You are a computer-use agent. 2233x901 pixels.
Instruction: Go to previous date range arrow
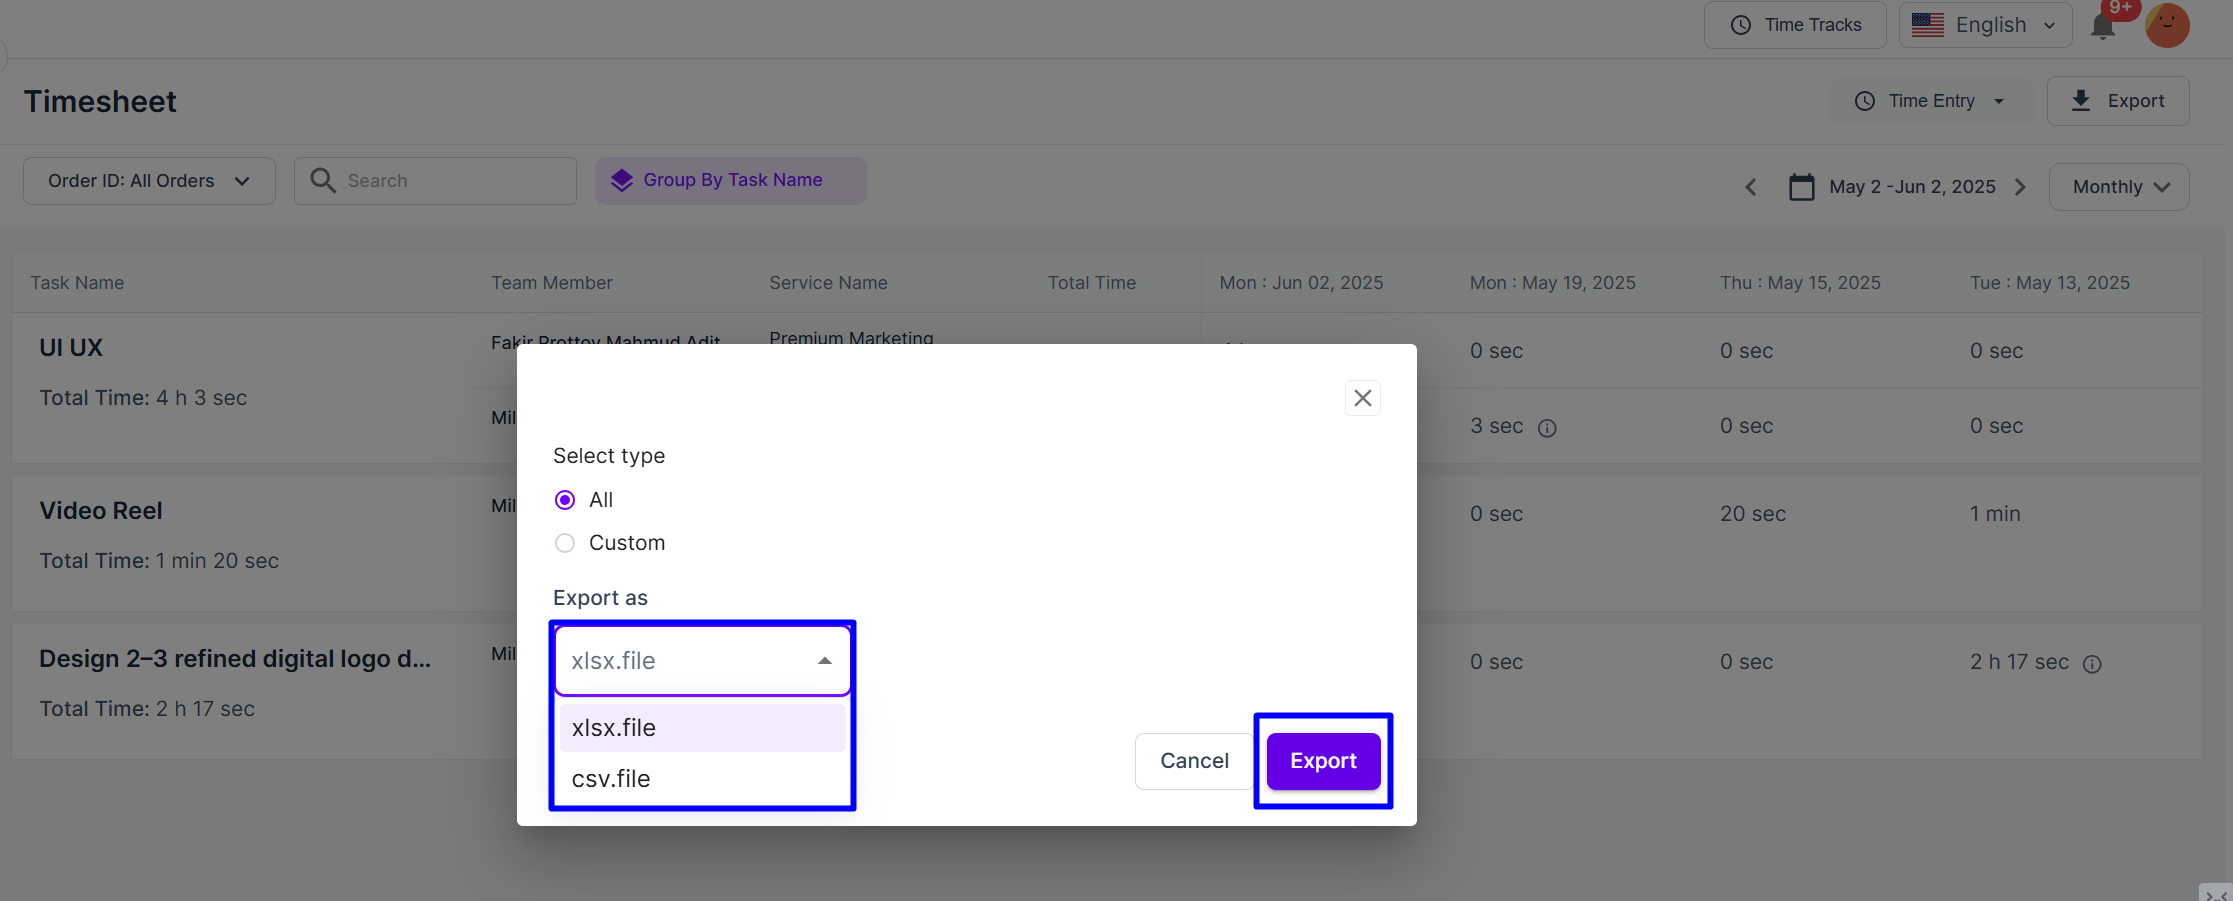coord(1751,187)
